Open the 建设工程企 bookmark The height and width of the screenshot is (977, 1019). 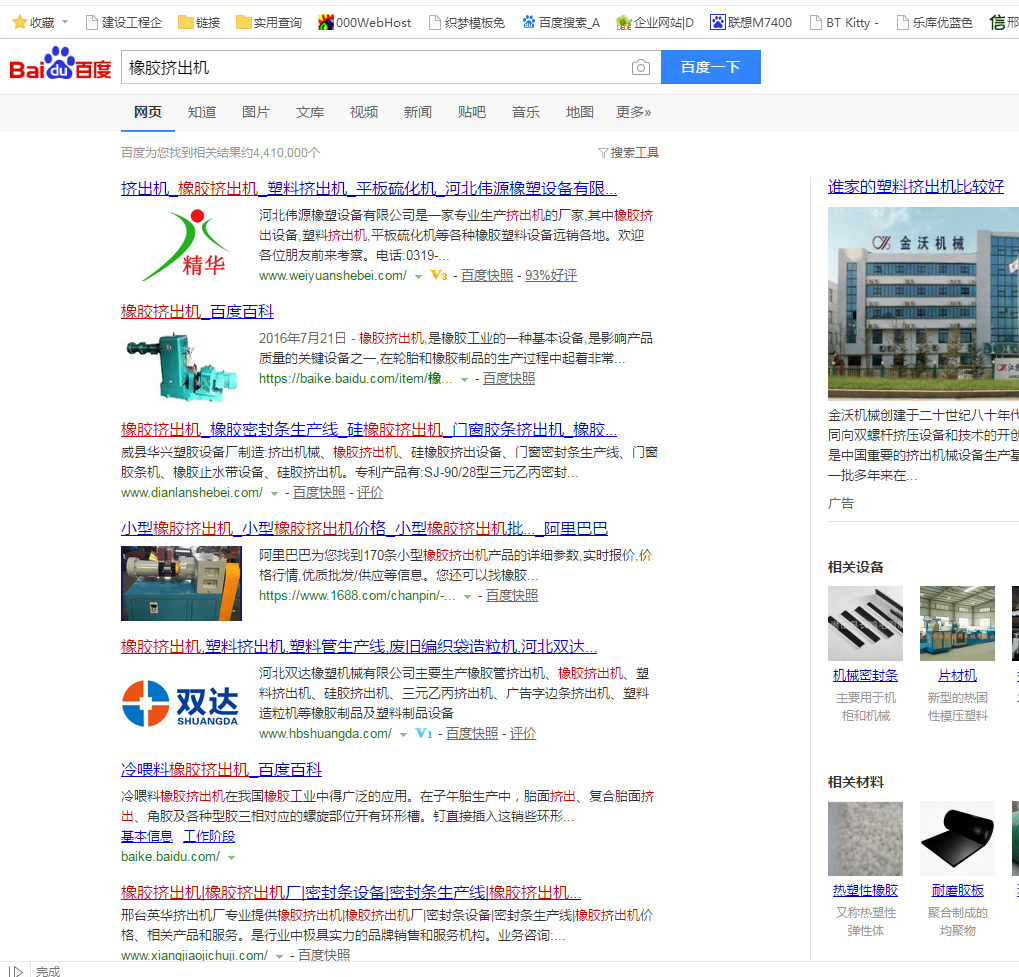pyautogui.click(x=124, y=23)
